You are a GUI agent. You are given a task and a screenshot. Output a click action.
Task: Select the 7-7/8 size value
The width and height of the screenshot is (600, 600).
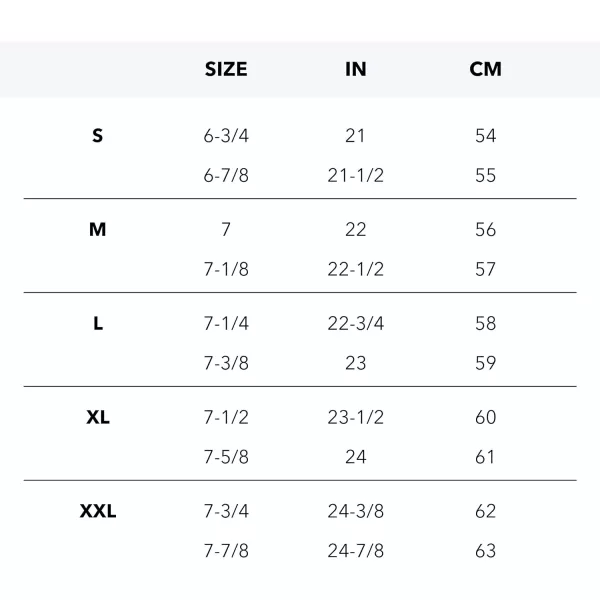click(226, 551)
